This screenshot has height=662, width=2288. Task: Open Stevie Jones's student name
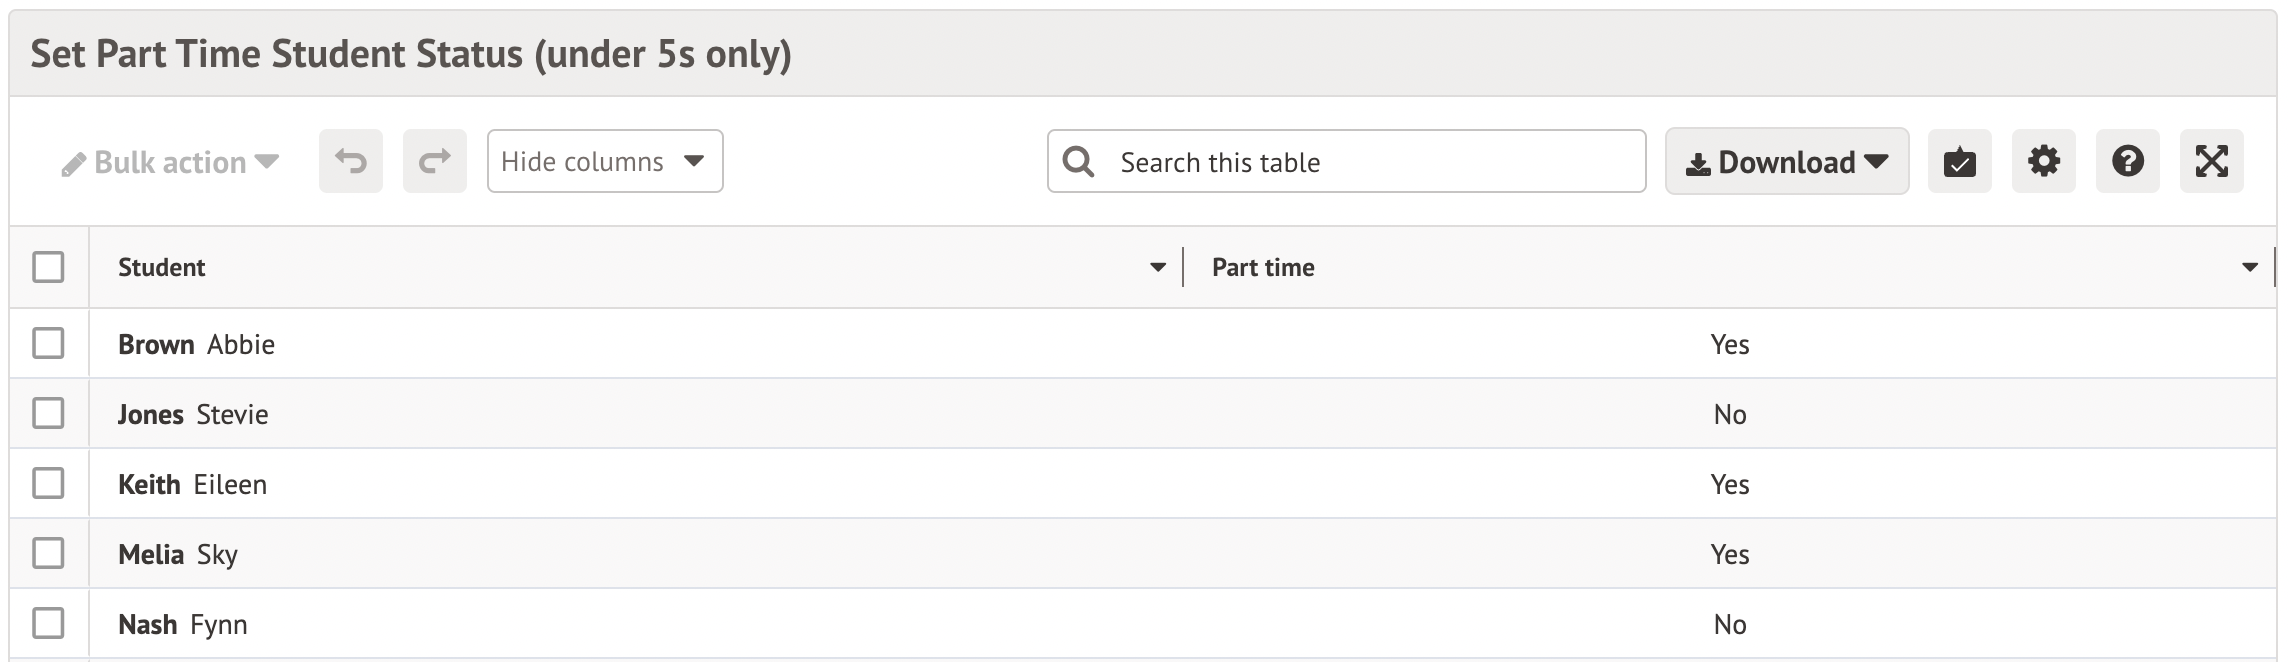pos(193,414)
